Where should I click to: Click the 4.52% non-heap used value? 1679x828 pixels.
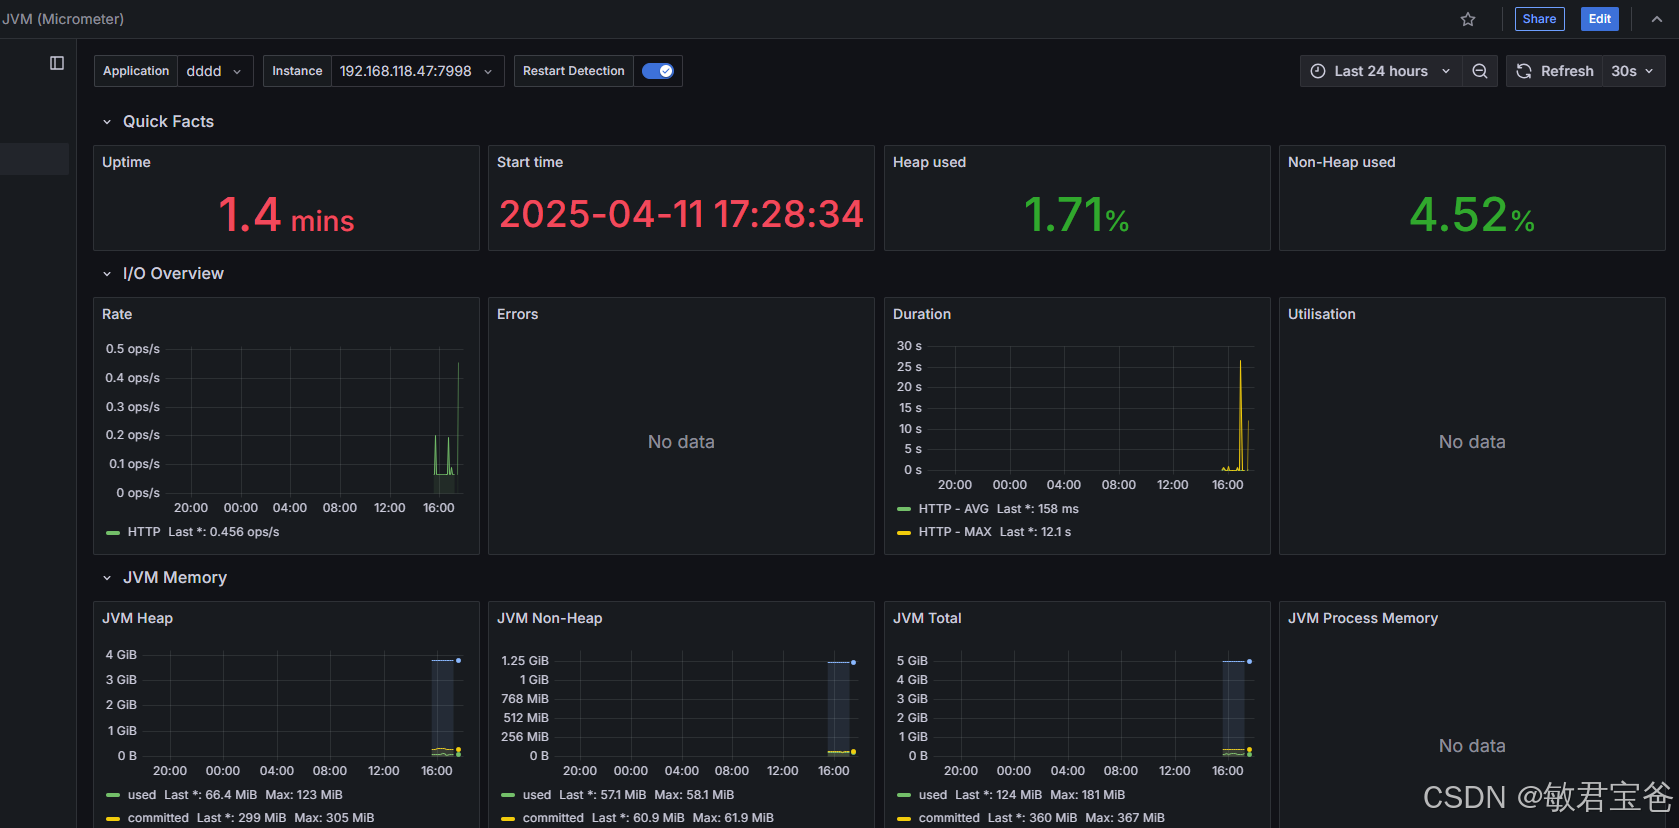[1472, 215]
